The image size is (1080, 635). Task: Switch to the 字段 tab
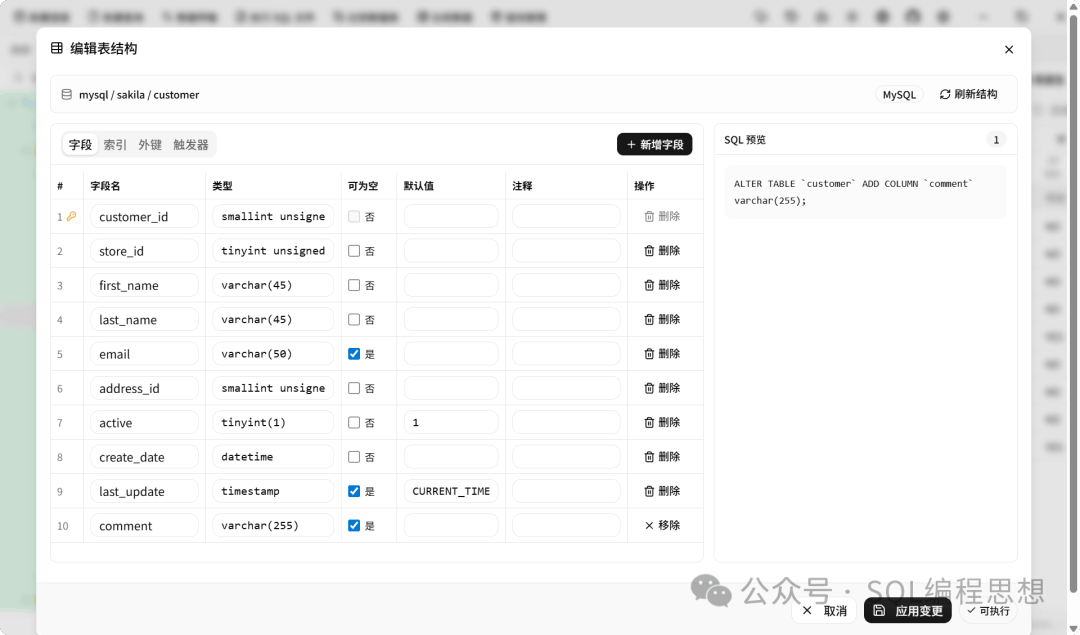80,145
